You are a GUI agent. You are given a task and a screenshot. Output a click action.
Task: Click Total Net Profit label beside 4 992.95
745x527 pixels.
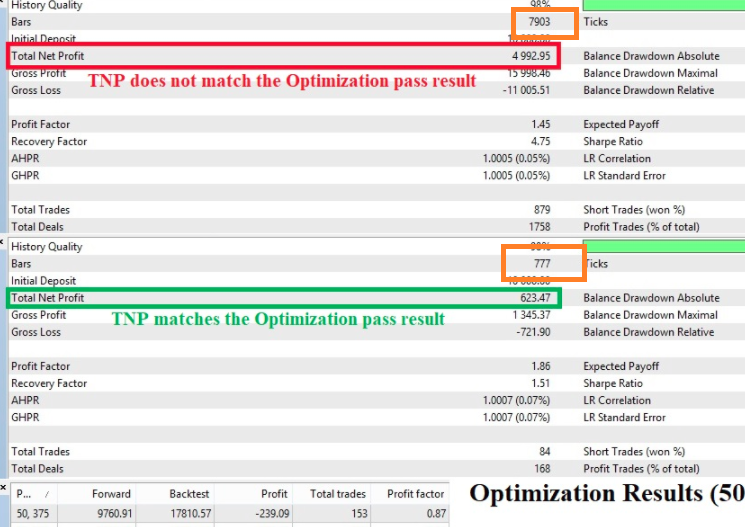pyautogui.click(x=48, y=56)
